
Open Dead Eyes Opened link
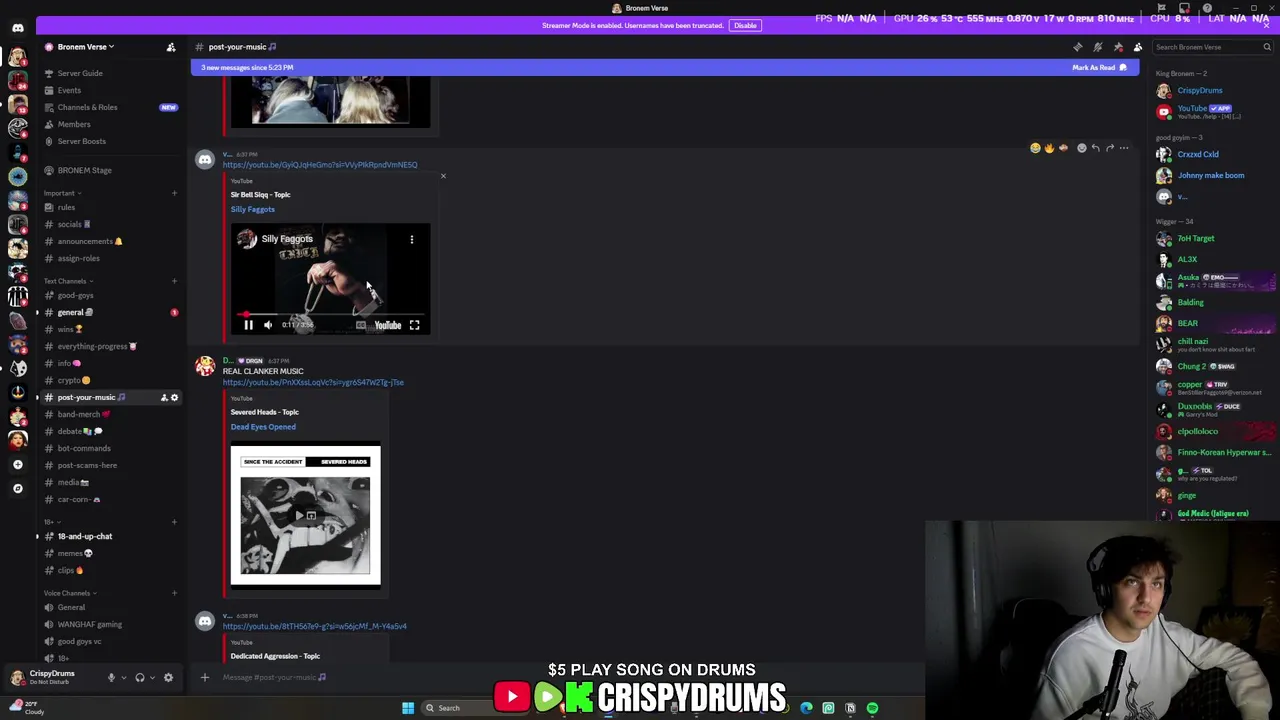click(x=263, y=427)
